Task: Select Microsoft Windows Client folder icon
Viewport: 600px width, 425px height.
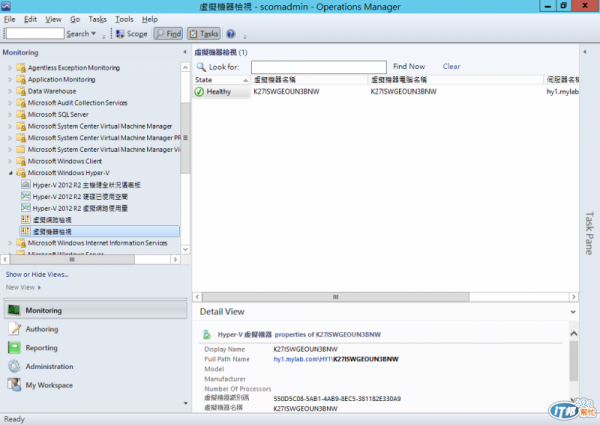Action: [x=21, y=161]
